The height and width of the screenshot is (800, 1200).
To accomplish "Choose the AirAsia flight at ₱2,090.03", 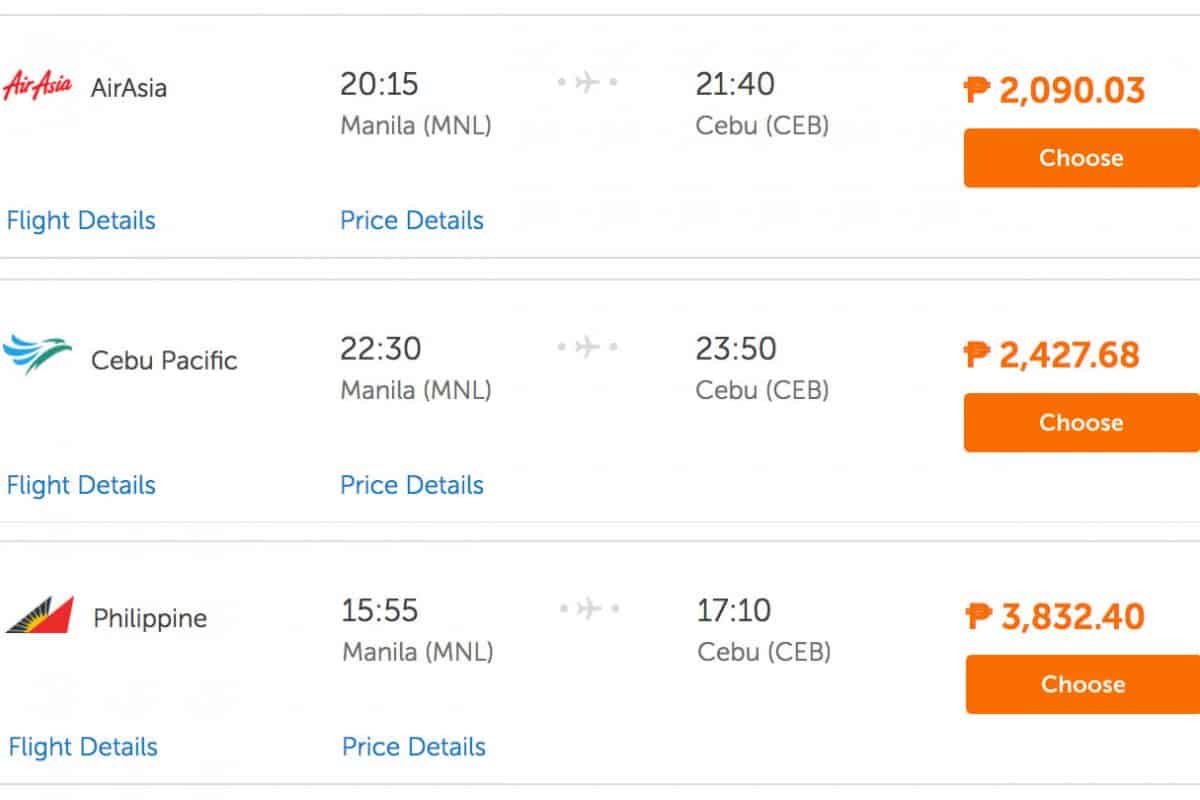I will pos(1081,158).
